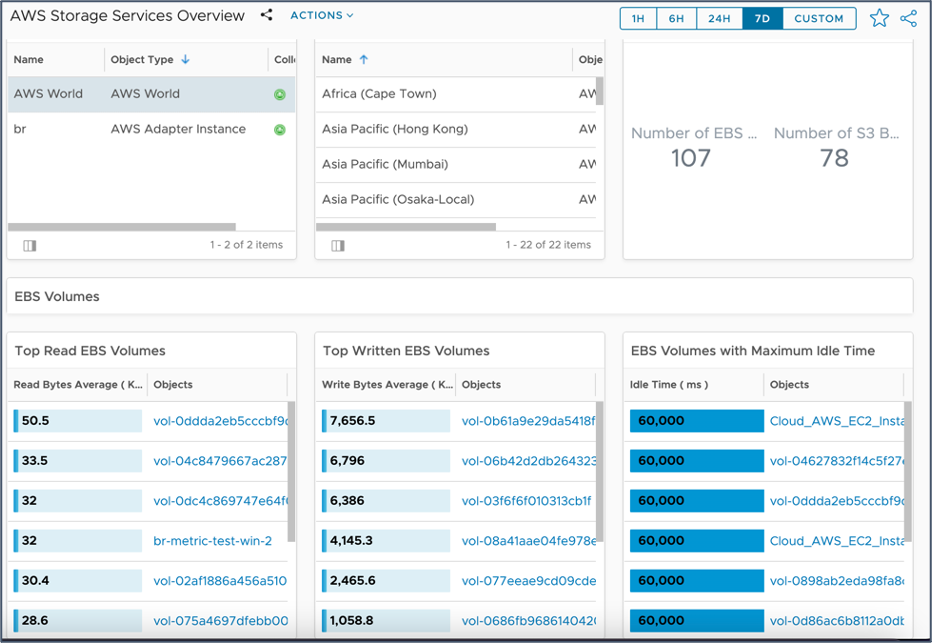Mark dashboard as favorite with star icon
Screen dimensions: 932x644
point(879,18)
